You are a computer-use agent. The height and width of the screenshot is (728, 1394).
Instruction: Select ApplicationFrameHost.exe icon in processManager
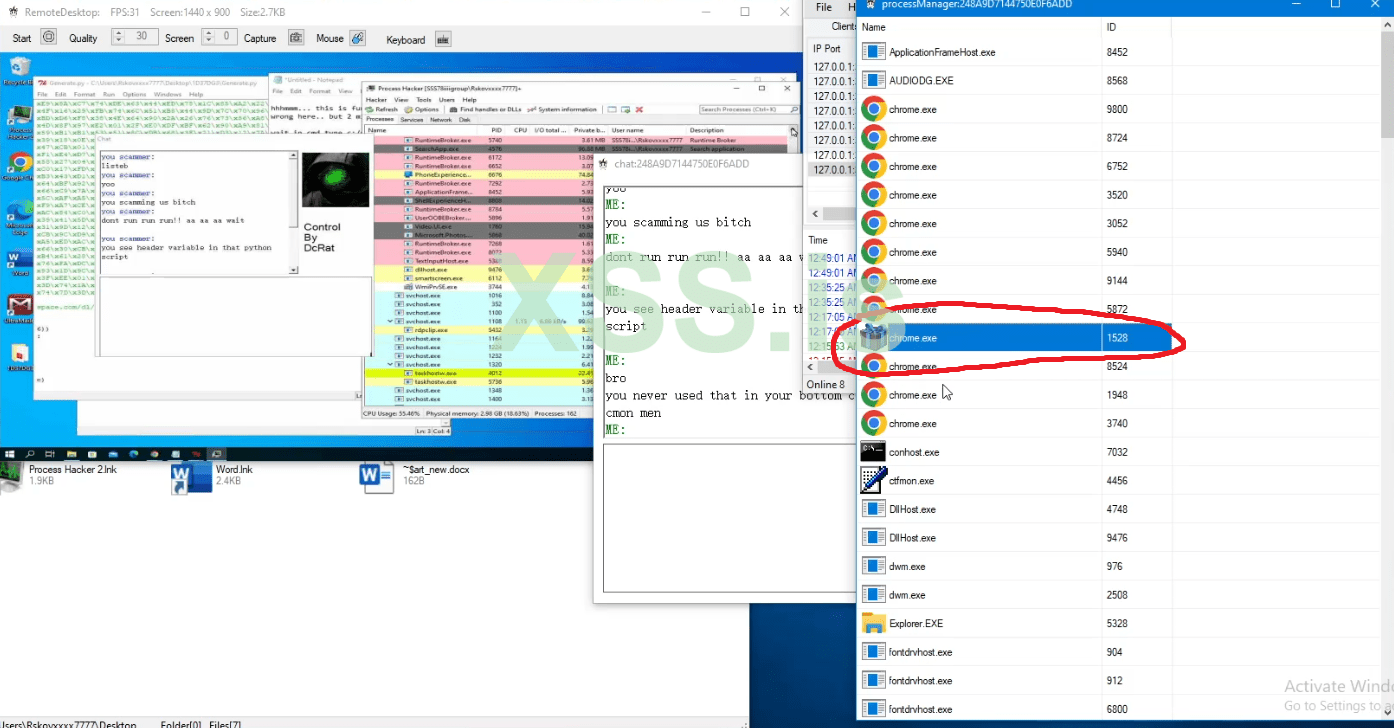click(x=874, y=52)
